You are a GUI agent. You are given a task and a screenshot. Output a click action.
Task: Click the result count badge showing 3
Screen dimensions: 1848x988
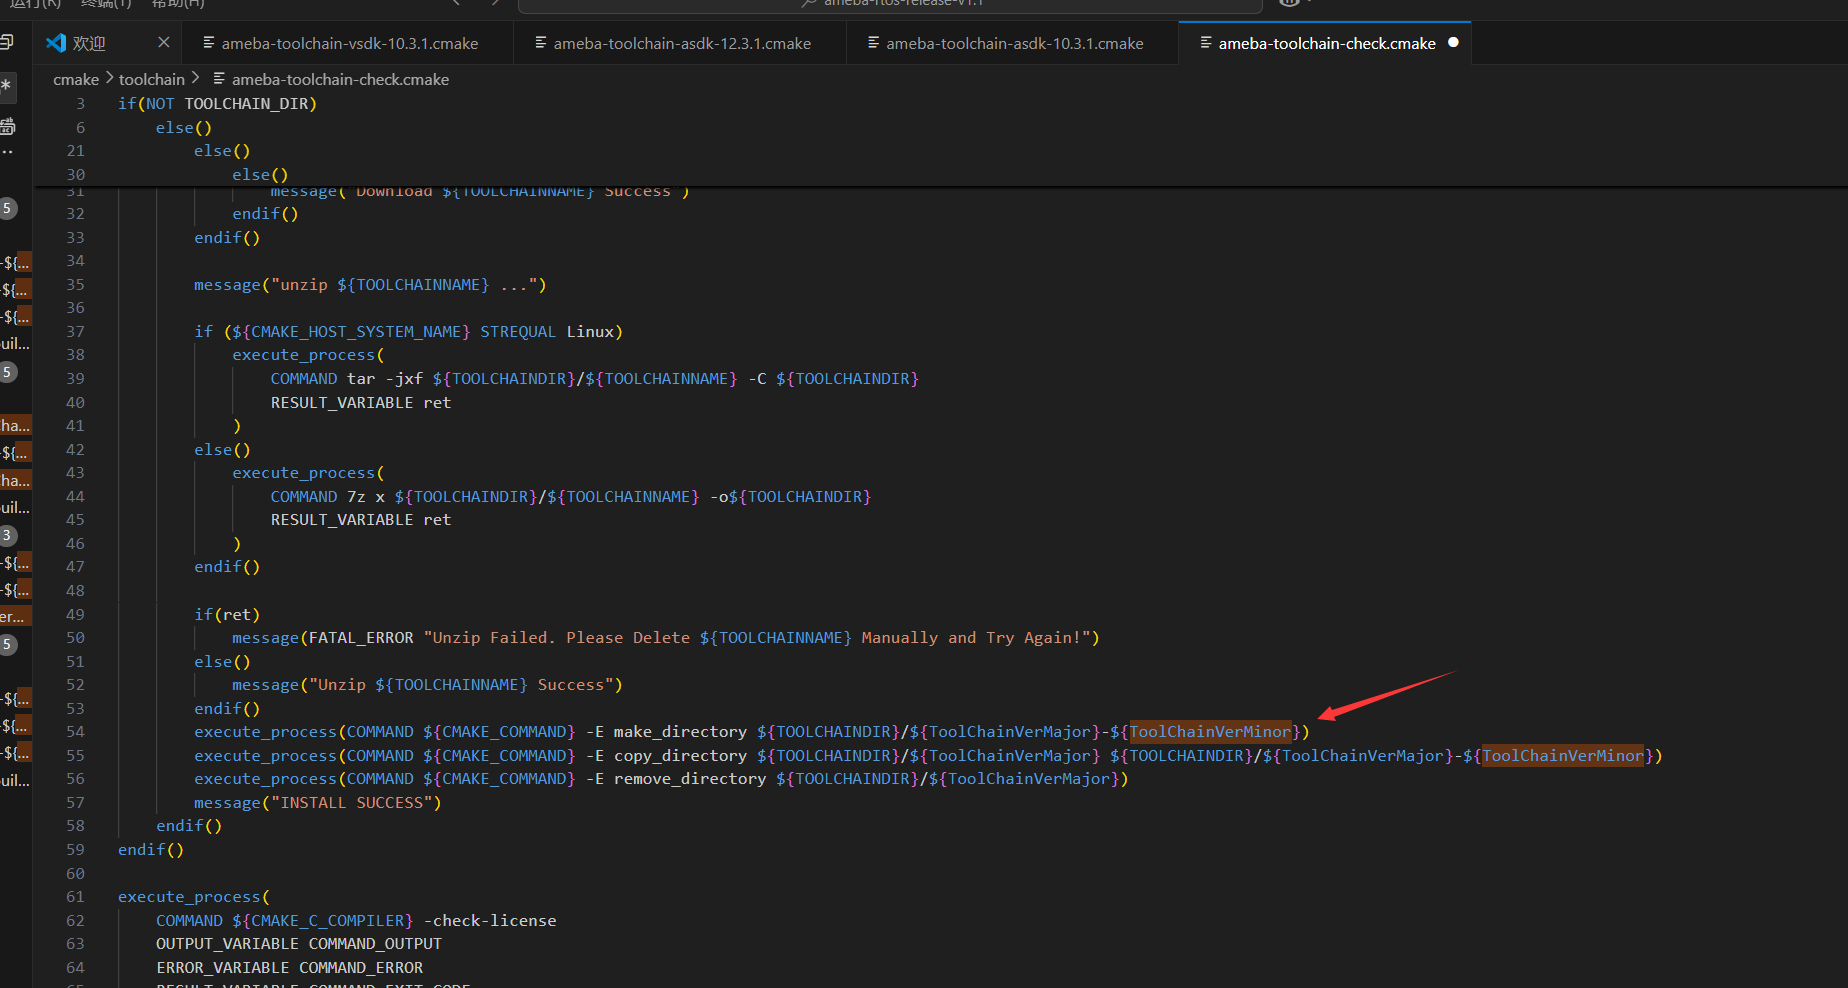(x=7, y=535)
